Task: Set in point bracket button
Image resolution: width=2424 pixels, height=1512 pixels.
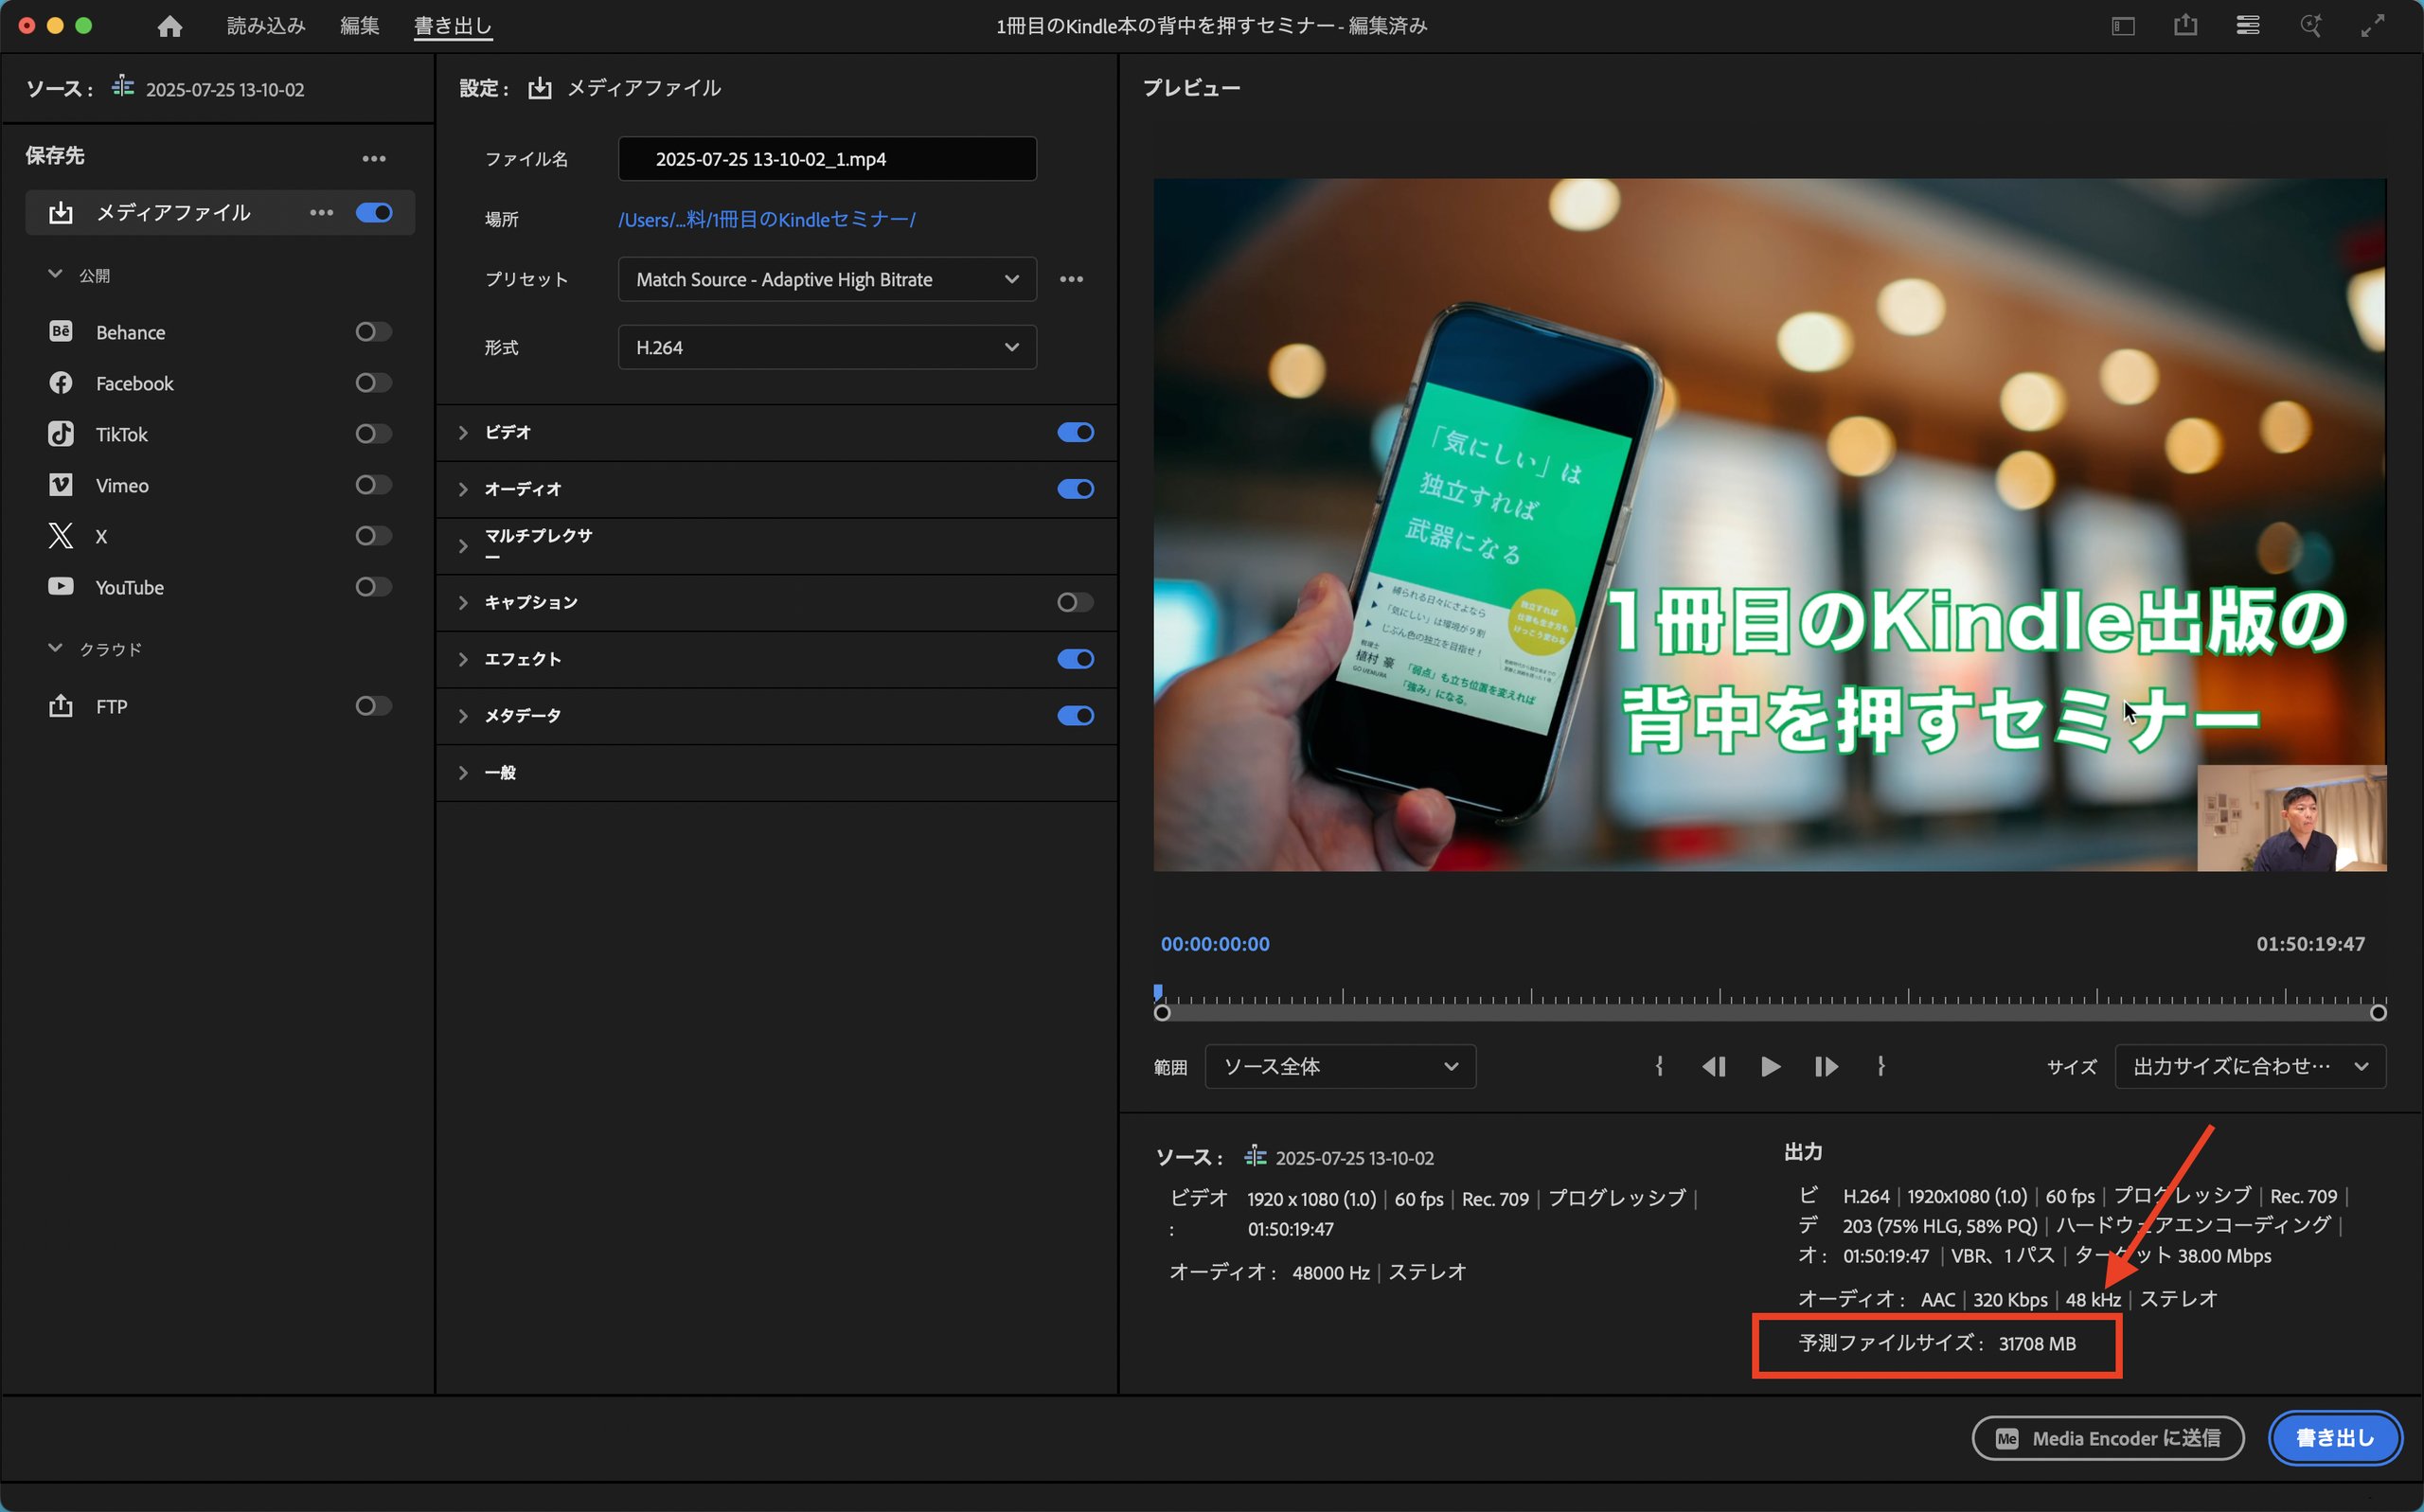Action: point(1659,1066)
